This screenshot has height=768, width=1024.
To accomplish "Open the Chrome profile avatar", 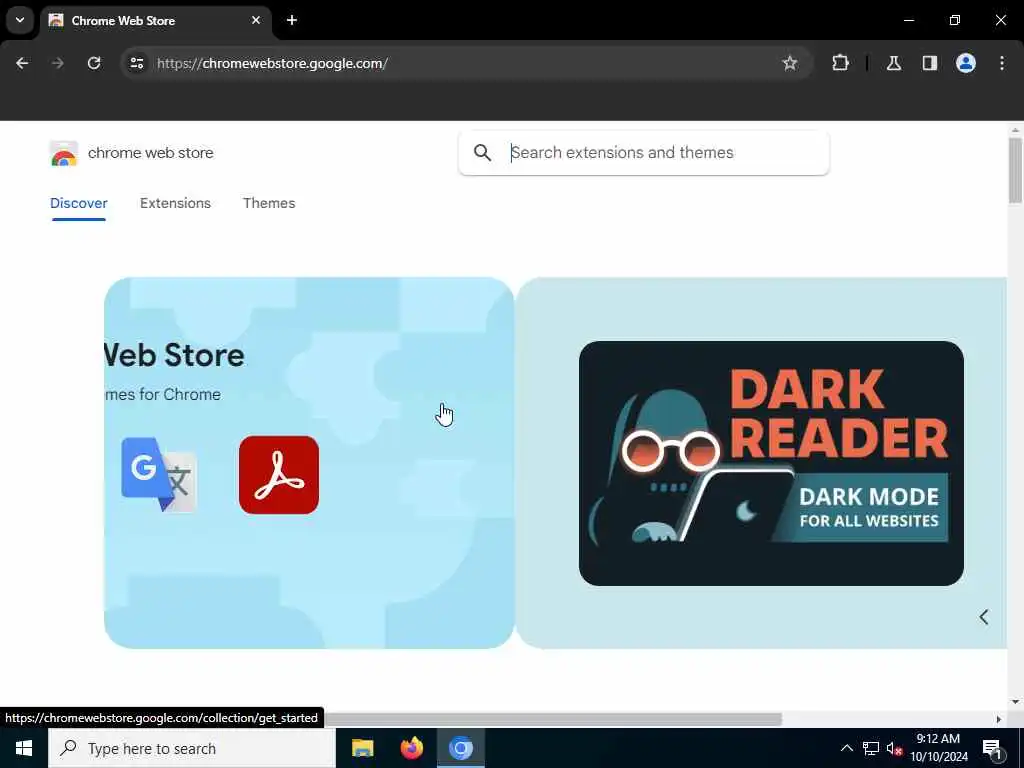I will [966, 63].
